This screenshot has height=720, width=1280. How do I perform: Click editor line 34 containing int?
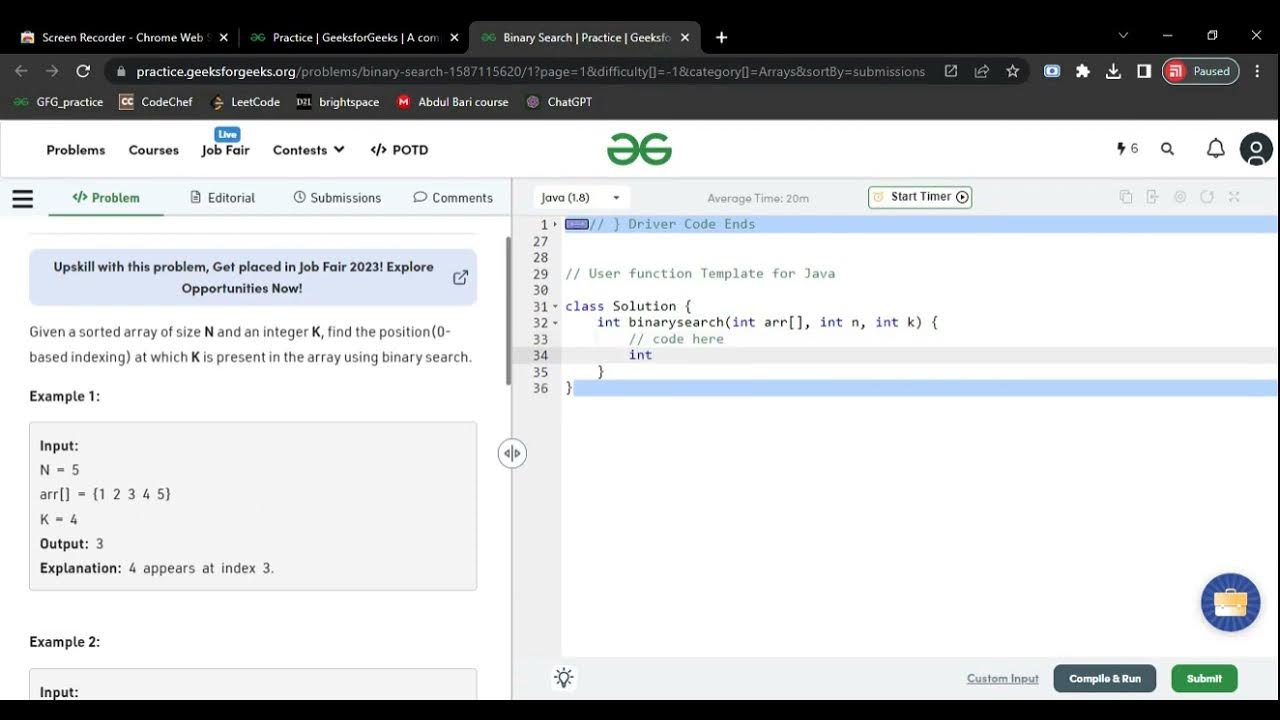click(x=920, y=355)
